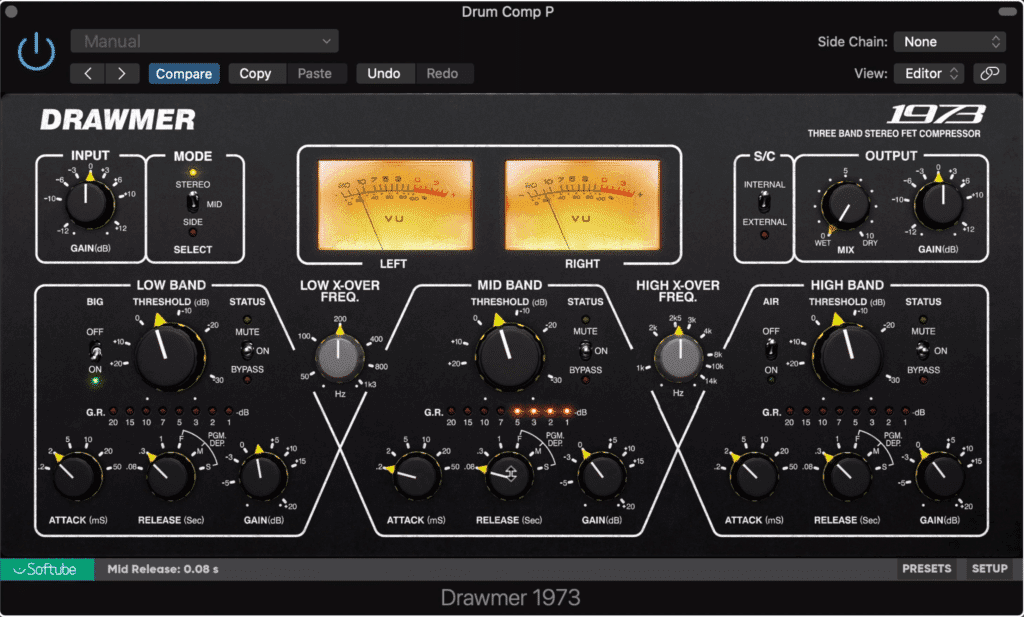Click the Compare button
Viewport: 1024px width, 617px height.
coord(184,74)
